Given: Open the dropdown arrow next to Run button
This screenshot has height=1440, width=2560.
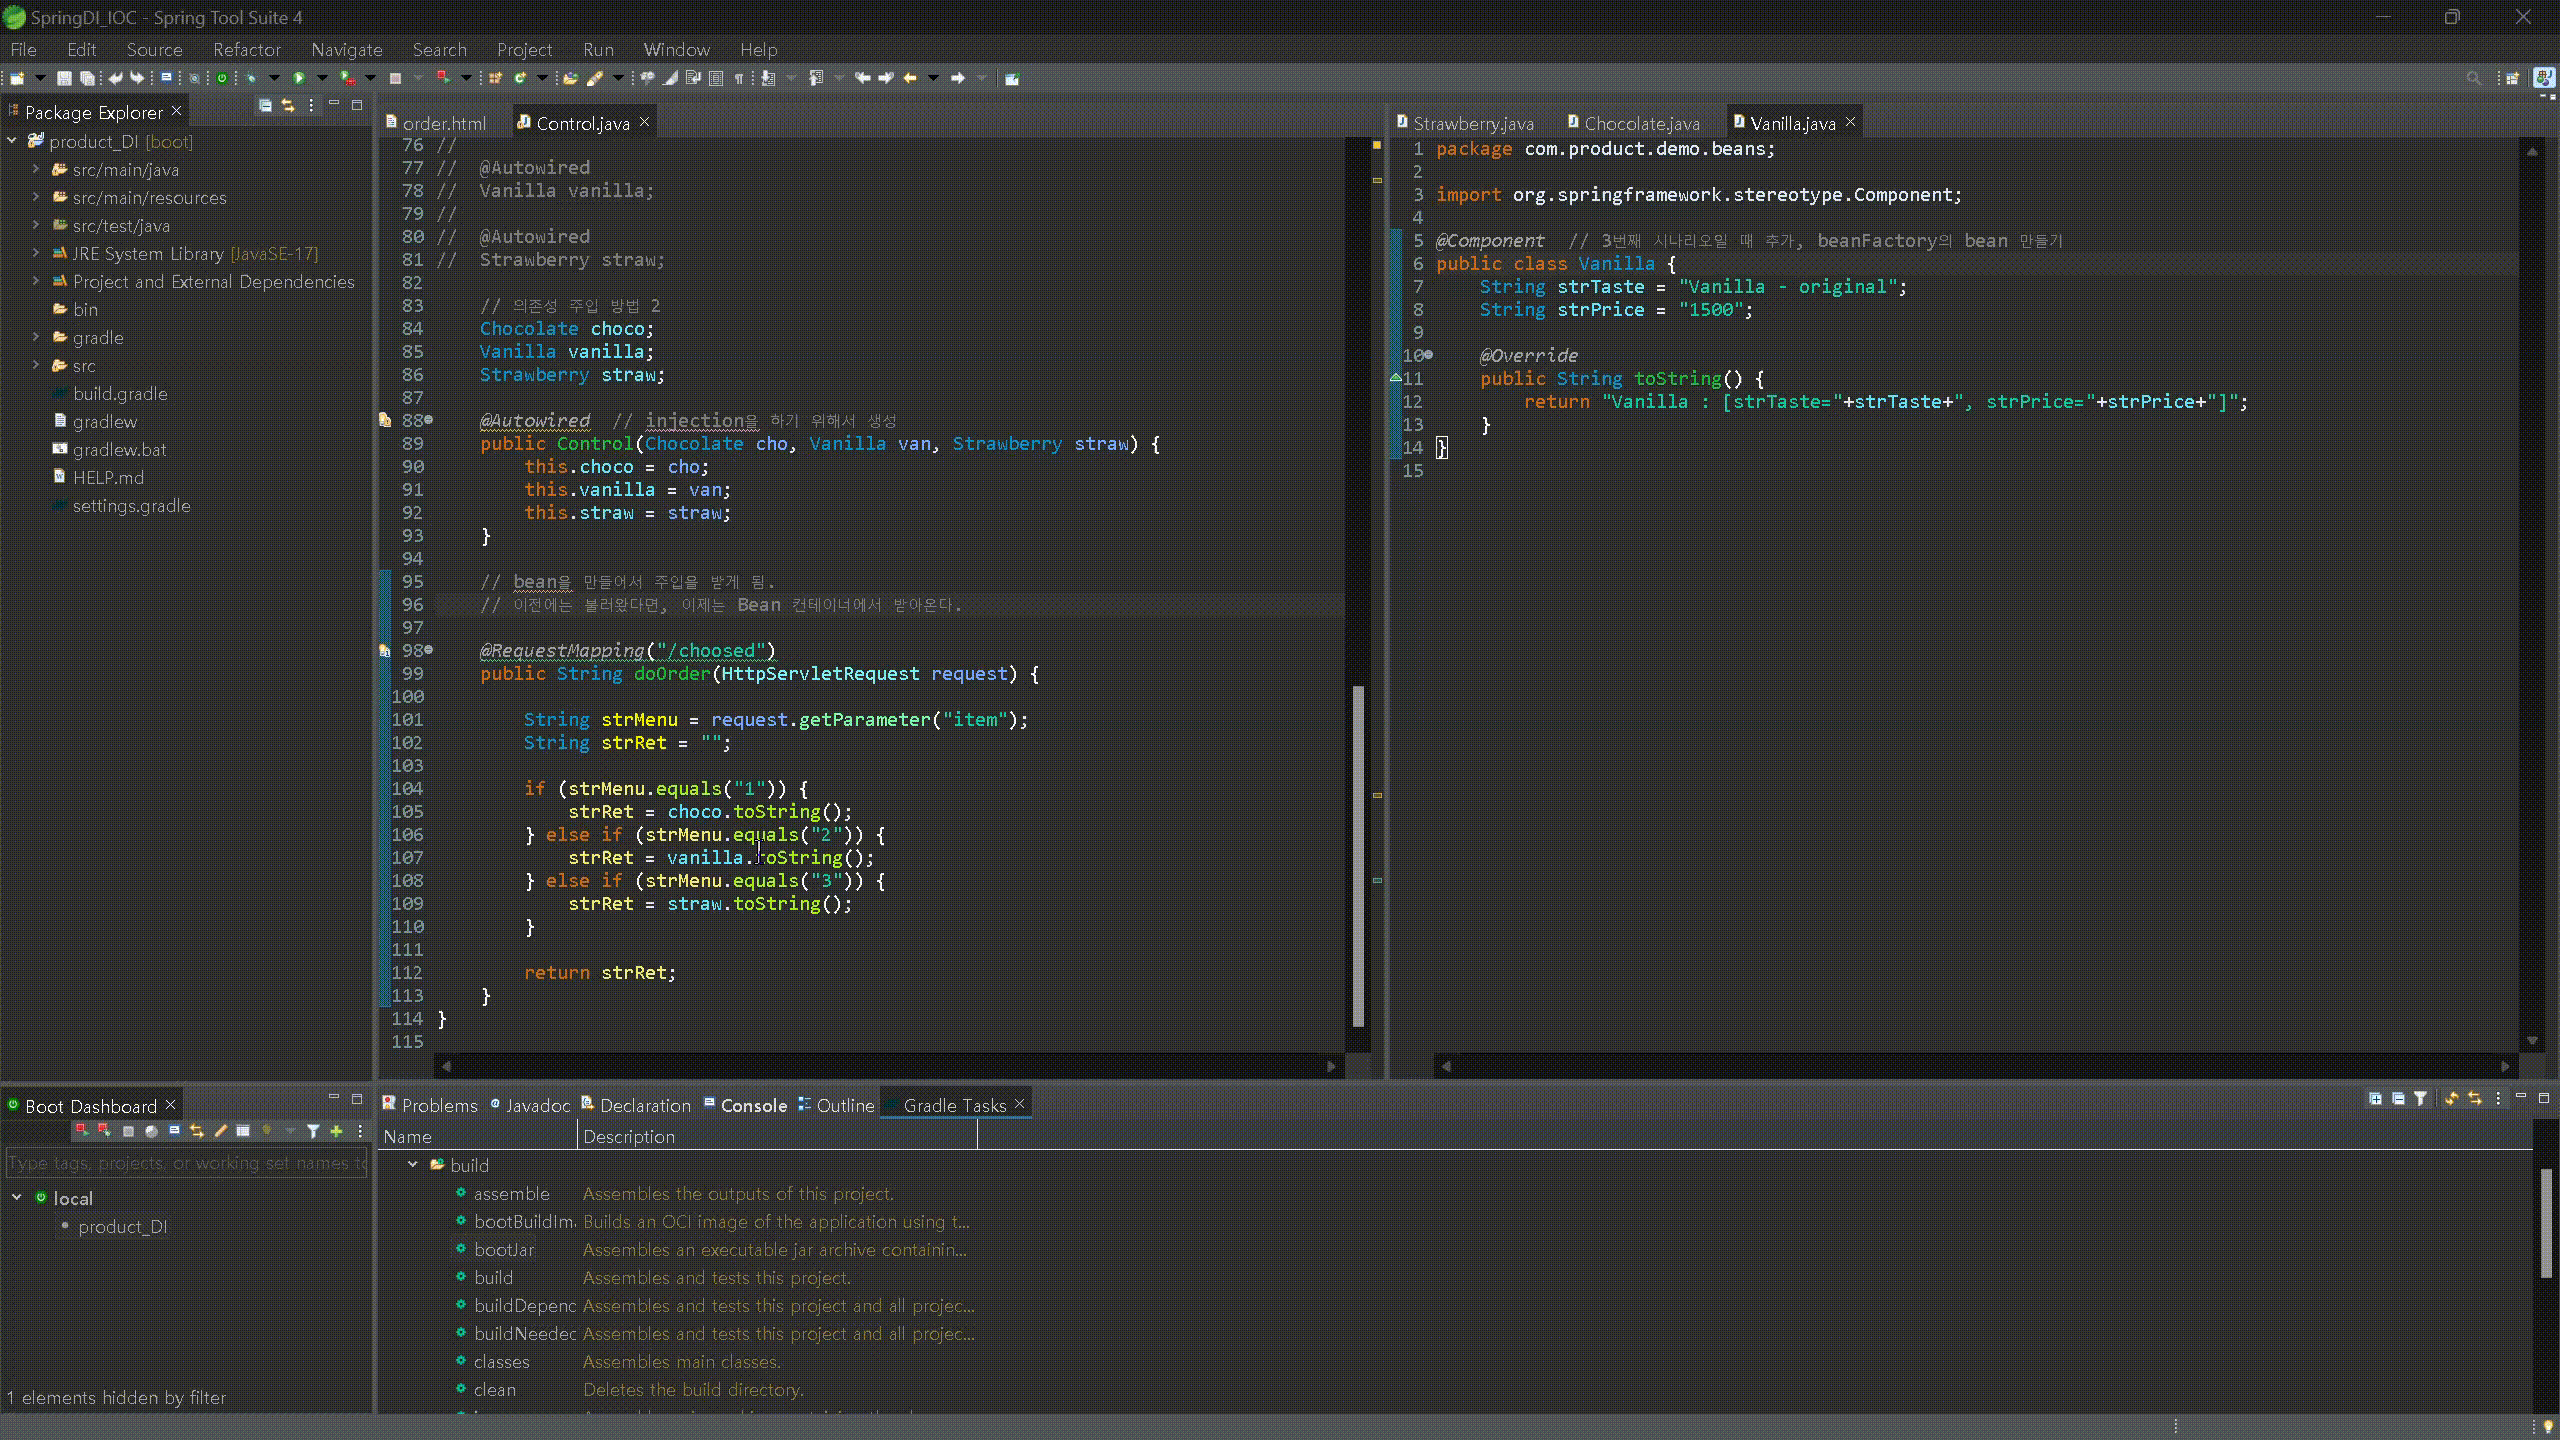Looking at the screenshot, I should tap(321, 78).
